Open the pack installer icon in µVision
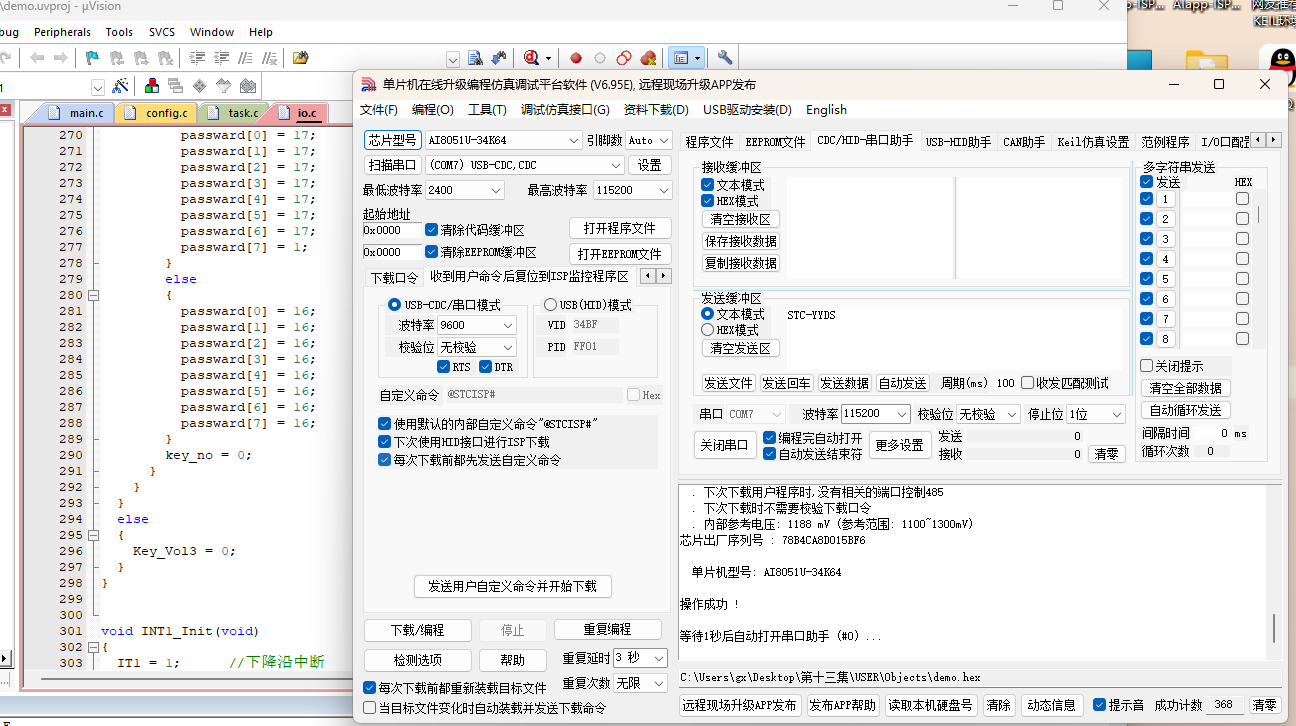The width and height of the screenshot is (1296, 726). click(247, 86)
